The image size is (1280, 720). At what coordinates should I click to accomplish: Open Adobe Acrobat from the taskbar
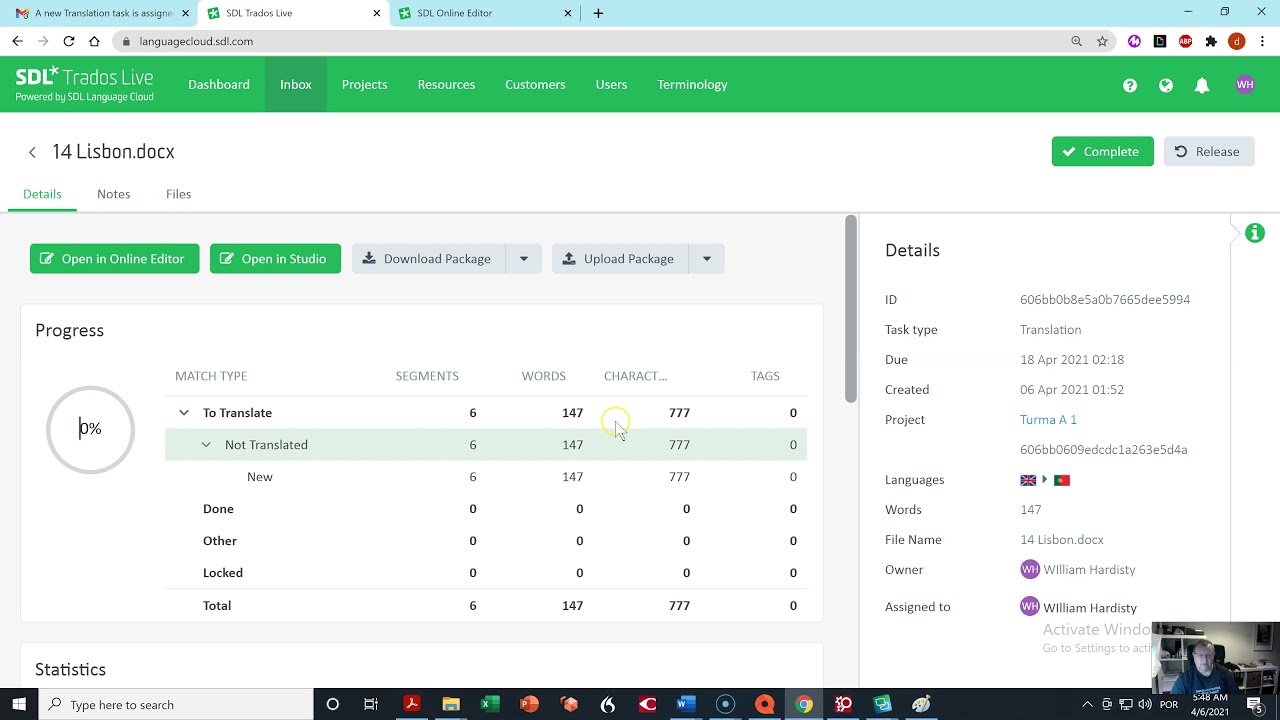point(411,704)
